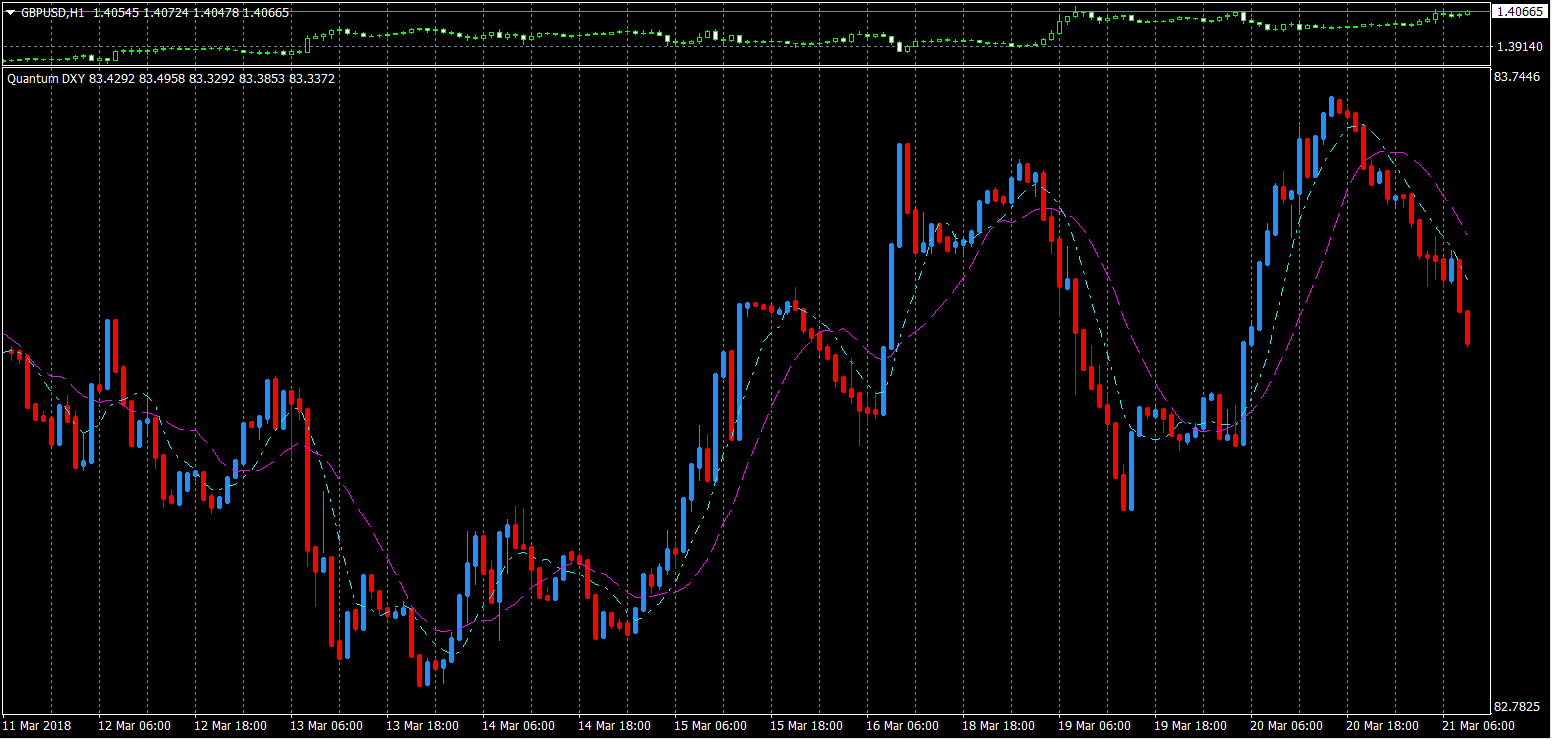Viewport: 1552px width, 740px height.
Task: Select the 21 Mar 06:00 time label
Action: point(1479,725)
